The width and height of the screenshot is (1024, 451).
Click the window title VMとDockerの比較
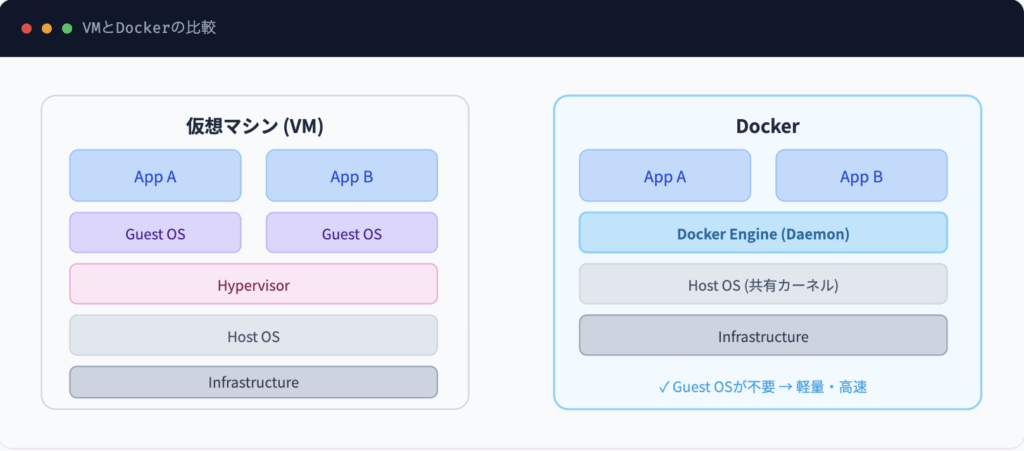click(x=150, y=28)
